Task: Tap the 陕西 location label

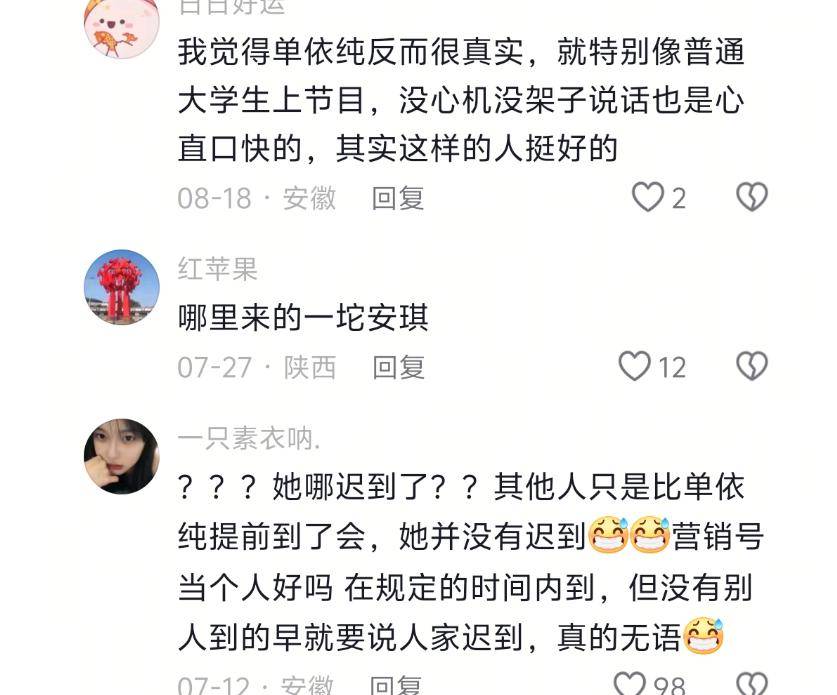Action: [310, 367]
